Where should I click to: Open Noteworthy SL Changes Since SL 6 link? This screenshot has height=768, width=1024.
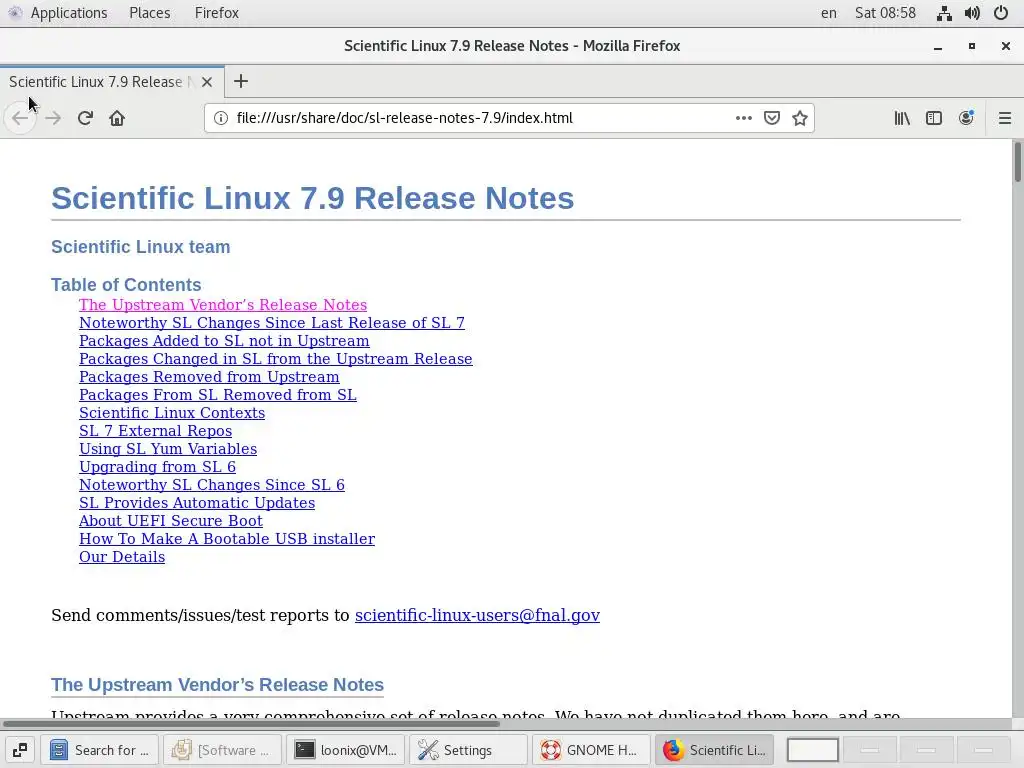tap(212, 485)
